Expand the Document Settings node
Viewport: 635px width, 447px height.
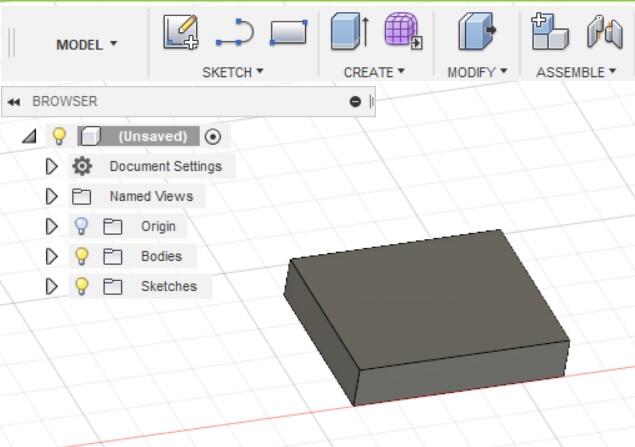51,166
